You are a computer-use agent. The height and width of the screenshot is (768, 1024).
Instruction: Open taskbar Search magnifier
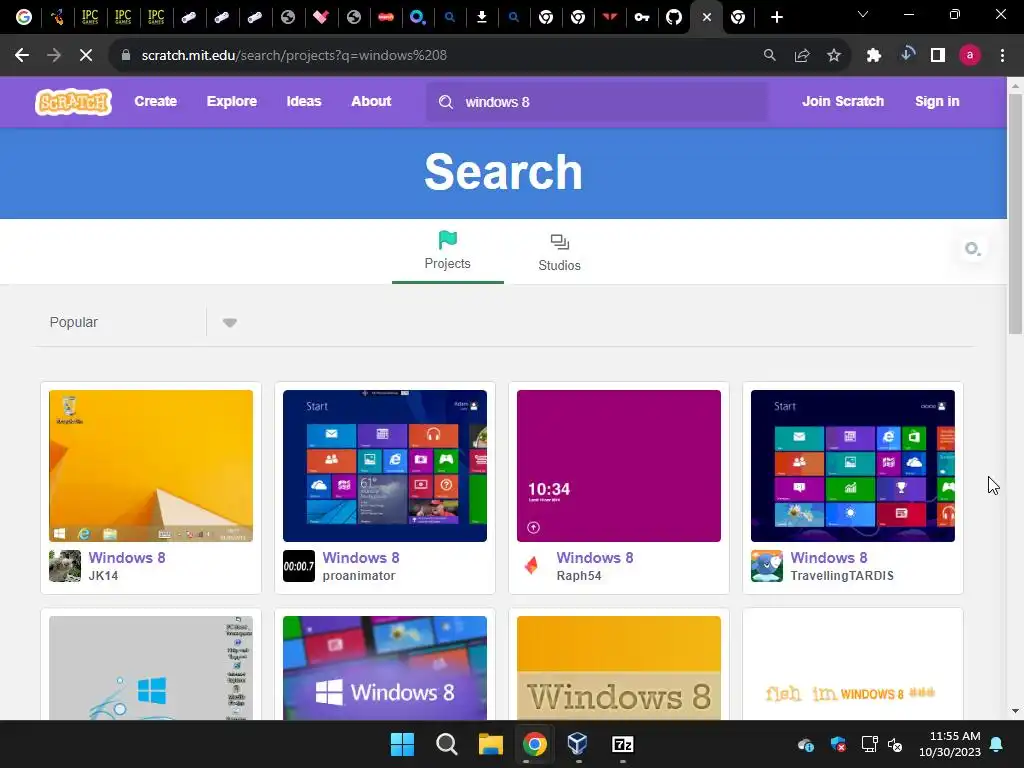coord(447,744)
